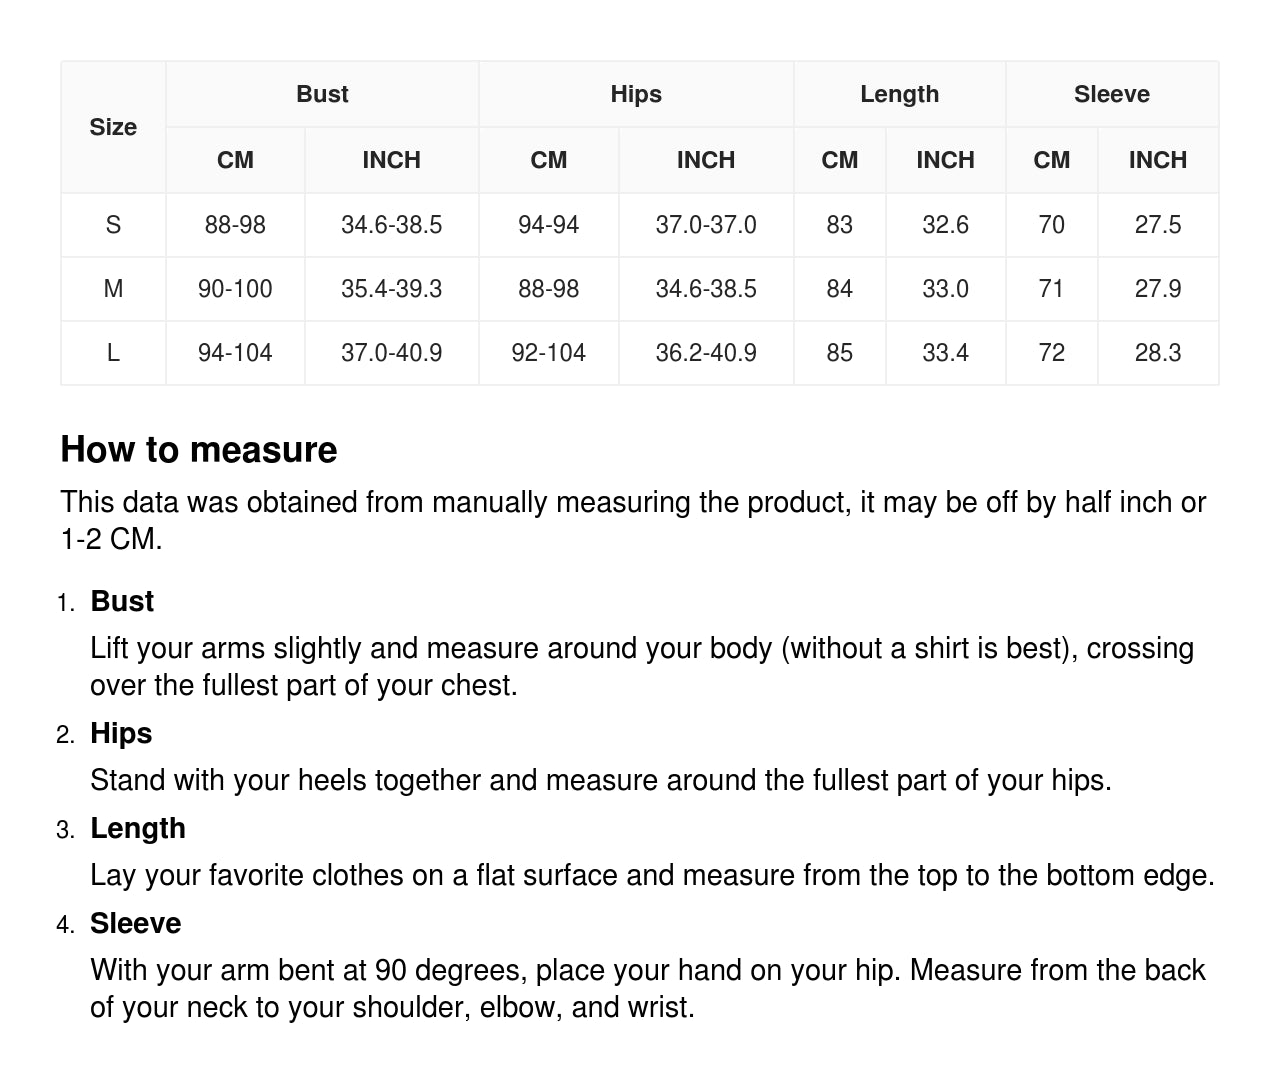Click the 35.4-39.3 bust inch cell

click(x=391, y=289)
